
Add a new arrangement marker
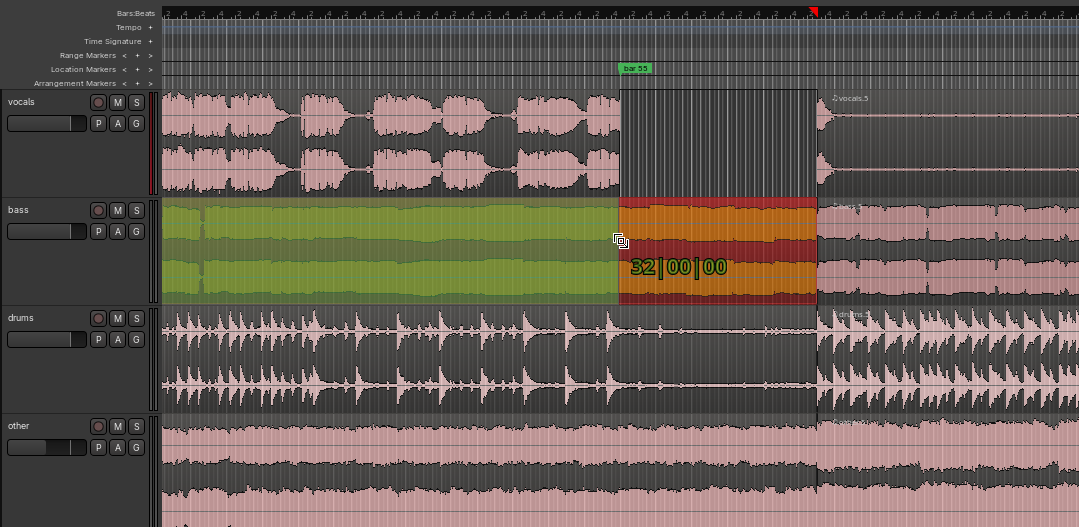[x=137, y=83]
